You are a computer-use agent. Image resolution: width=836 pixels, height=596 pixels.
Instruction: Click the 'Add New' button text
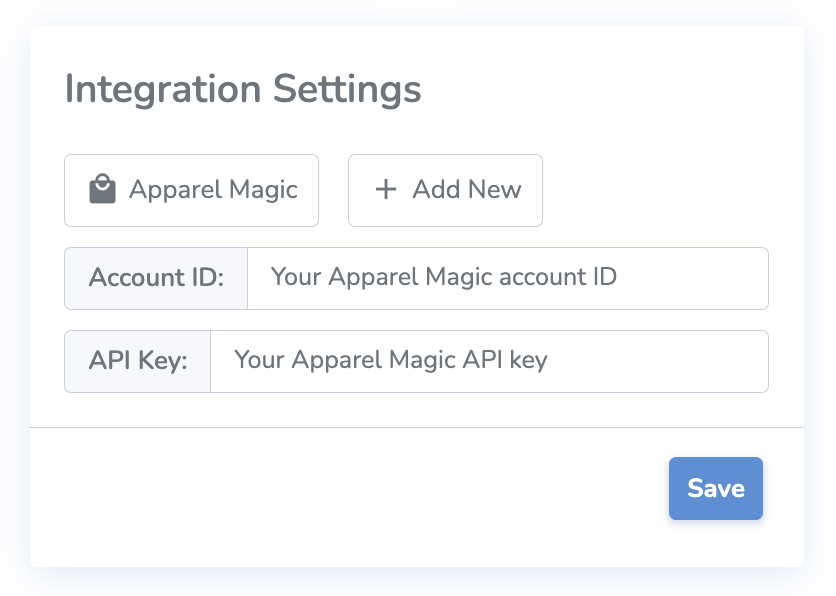tap(467, 190)
